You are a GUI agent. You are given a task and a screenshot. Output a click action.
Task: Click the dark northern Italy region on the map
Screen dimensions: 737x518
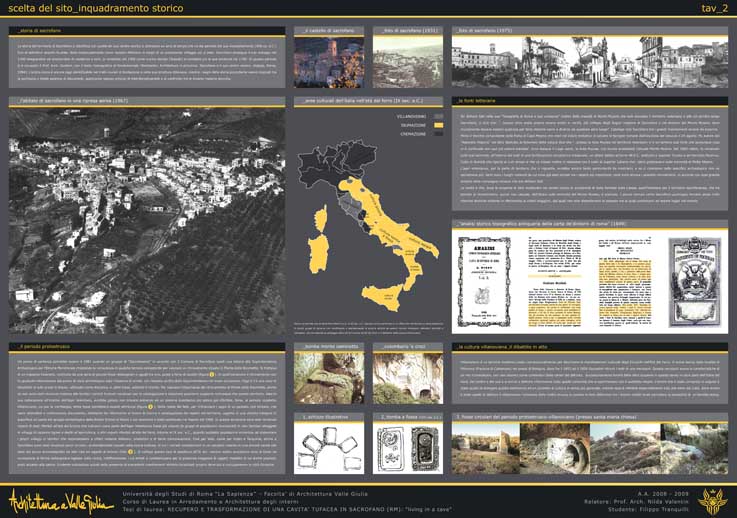335,163
